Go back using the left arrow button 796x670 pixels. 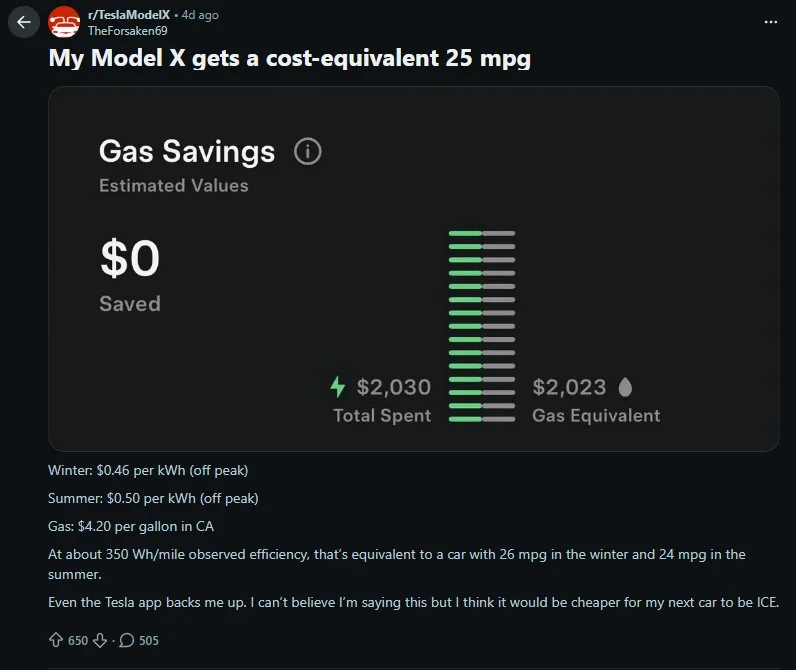[24, 21]
